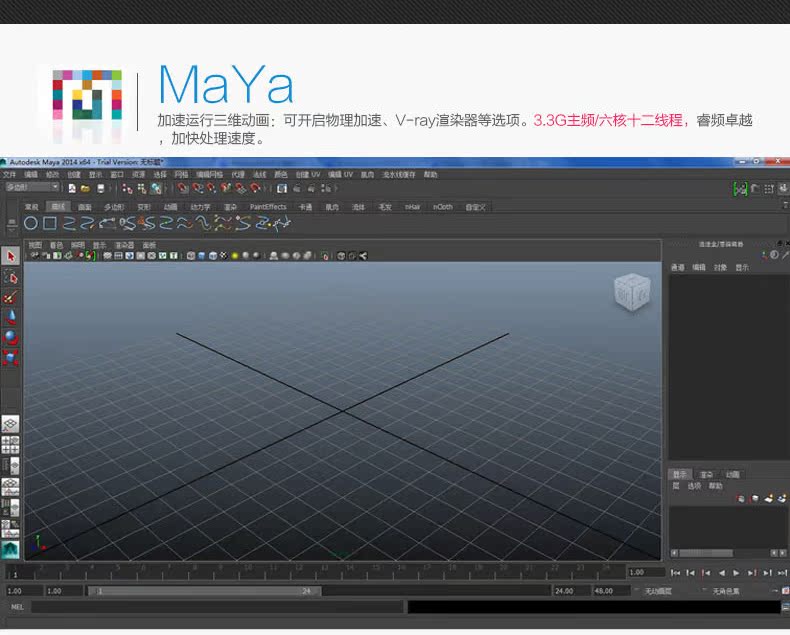Viewport: 790px width, 635px height.
Task: Open the 无角色集 character set dropdown
Action: point(726,591)
